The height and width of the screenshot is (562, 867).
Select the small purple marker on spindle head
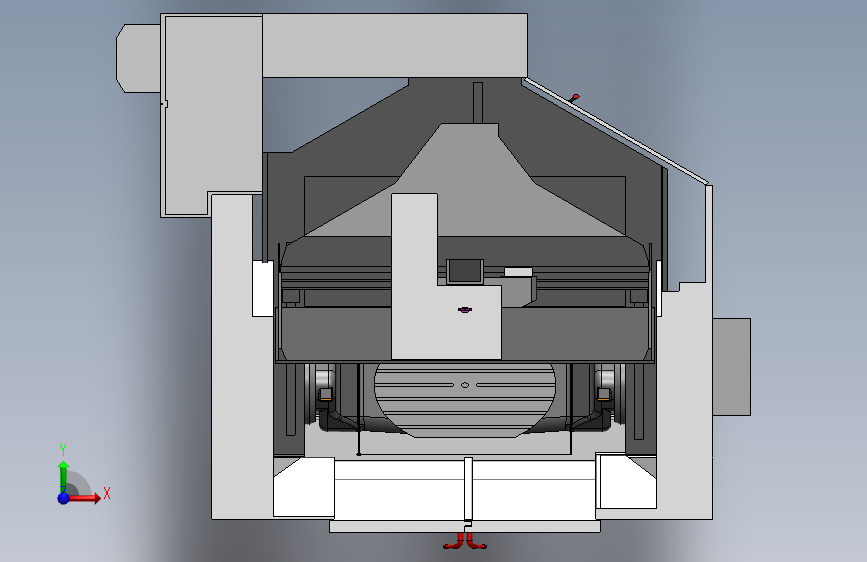[465, 310]
